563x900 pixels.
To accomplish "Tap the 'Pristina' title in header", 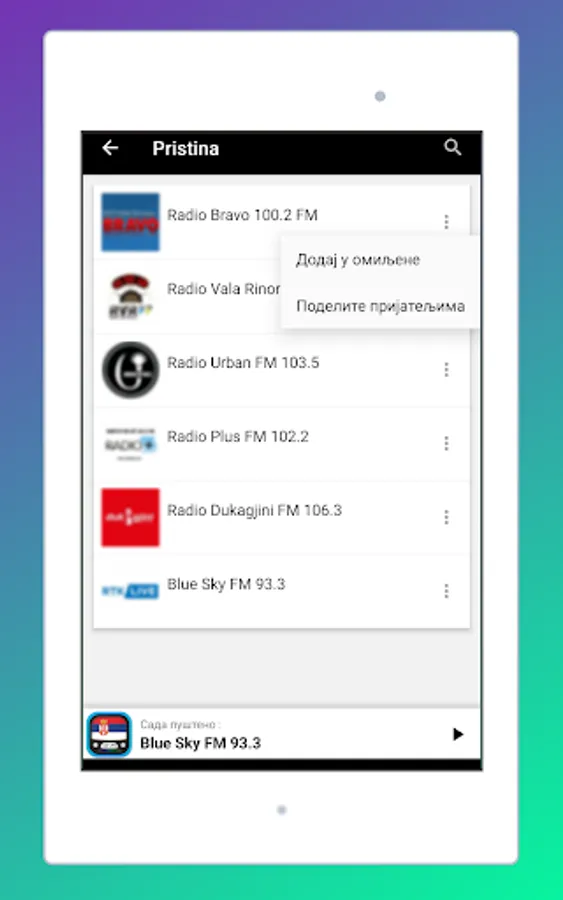I will 185,149.
